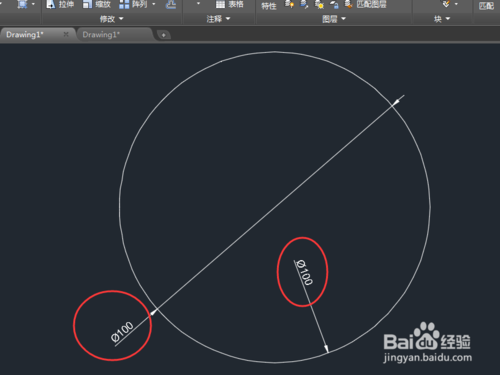Click 匹配图层 (Match Layer)

tap(372, 4)
